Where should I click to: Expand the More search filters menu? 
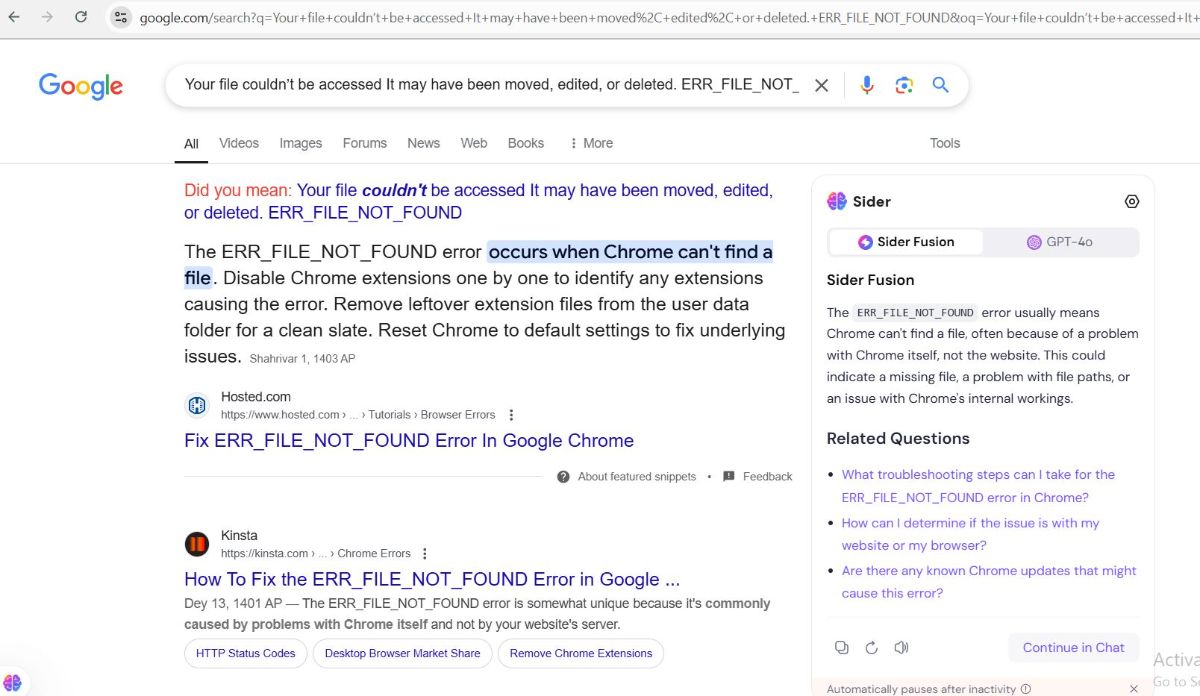(x=590, y=143)
